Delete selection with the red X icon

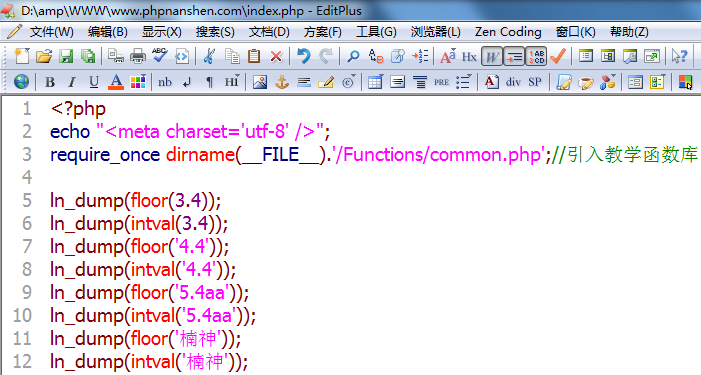276,56
